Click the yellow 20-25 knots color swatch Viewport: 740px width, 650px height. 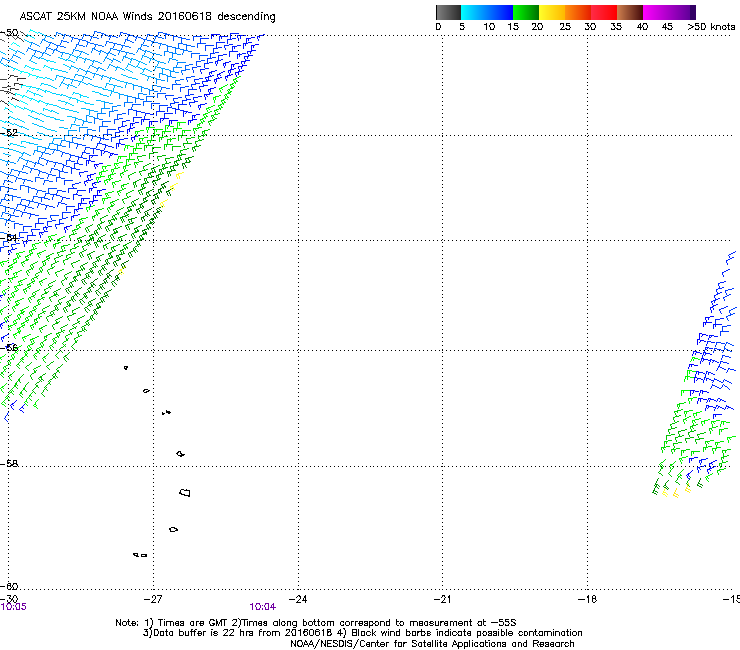point(552,12)
